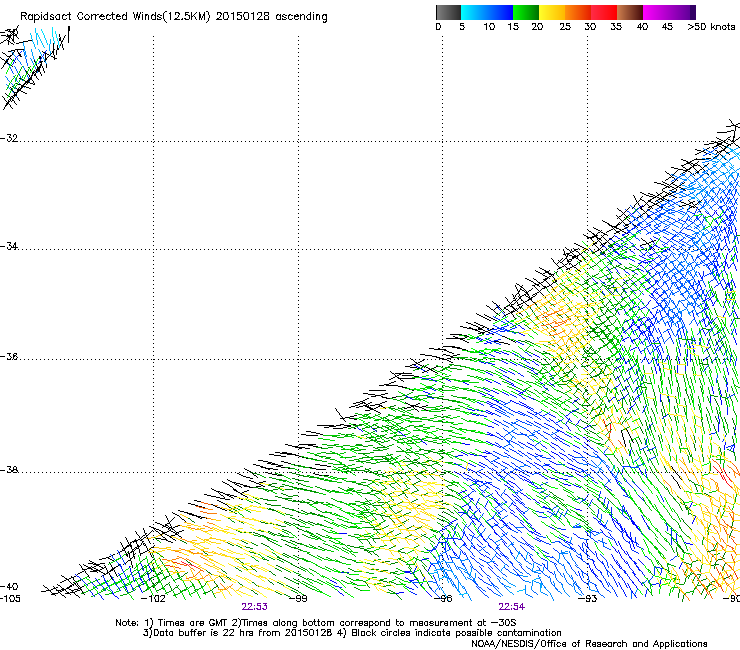Click the latitude label '-36'
Image resolution: width=740 pixels, height=650 pixels.
[9, 356]
